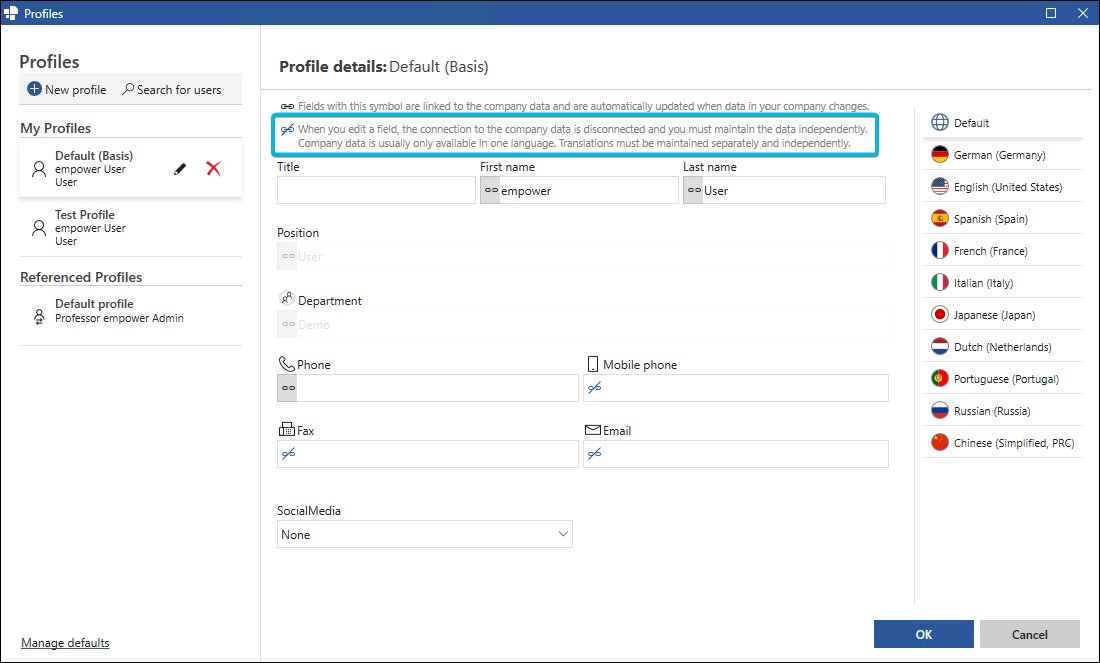The height and width of the screenshot is (663, 1100).
Task: Select the German (Germany) language tab
Action: coord(1002,154)
